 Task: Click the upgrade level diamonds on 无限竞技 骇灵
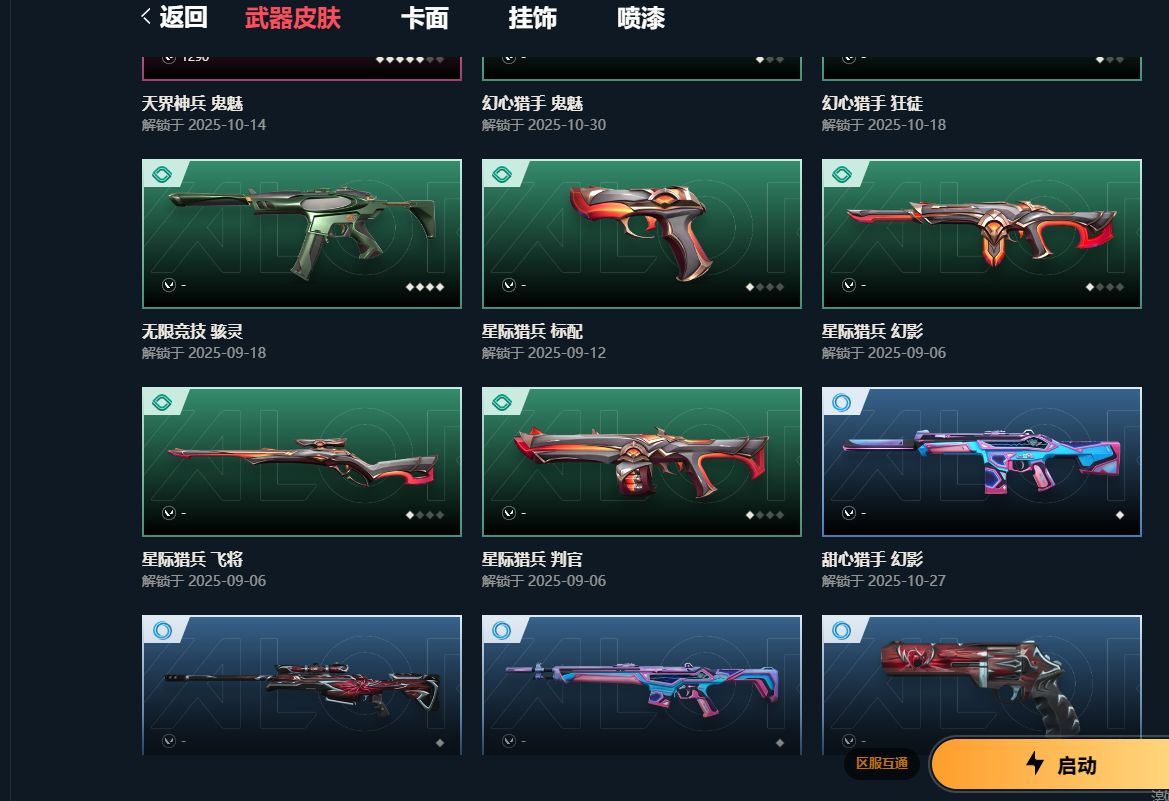pyautogui.click(x=425, y=286)
